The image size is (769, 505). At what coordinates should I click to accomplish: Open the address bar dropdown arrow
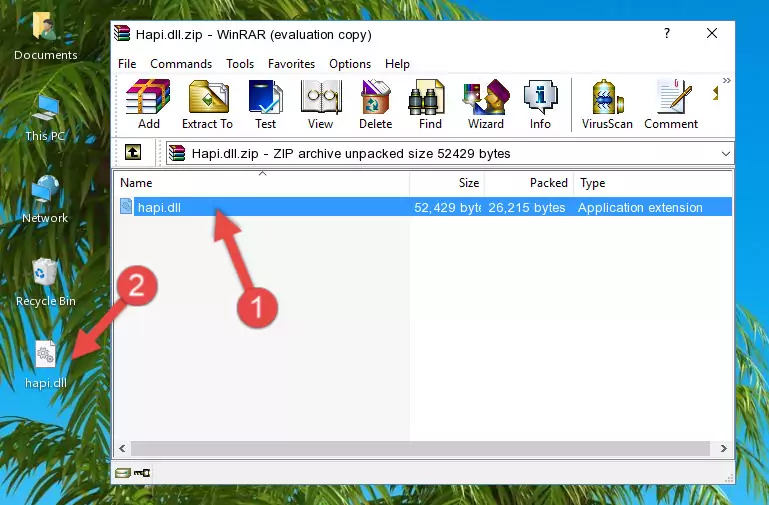(726, 153)
